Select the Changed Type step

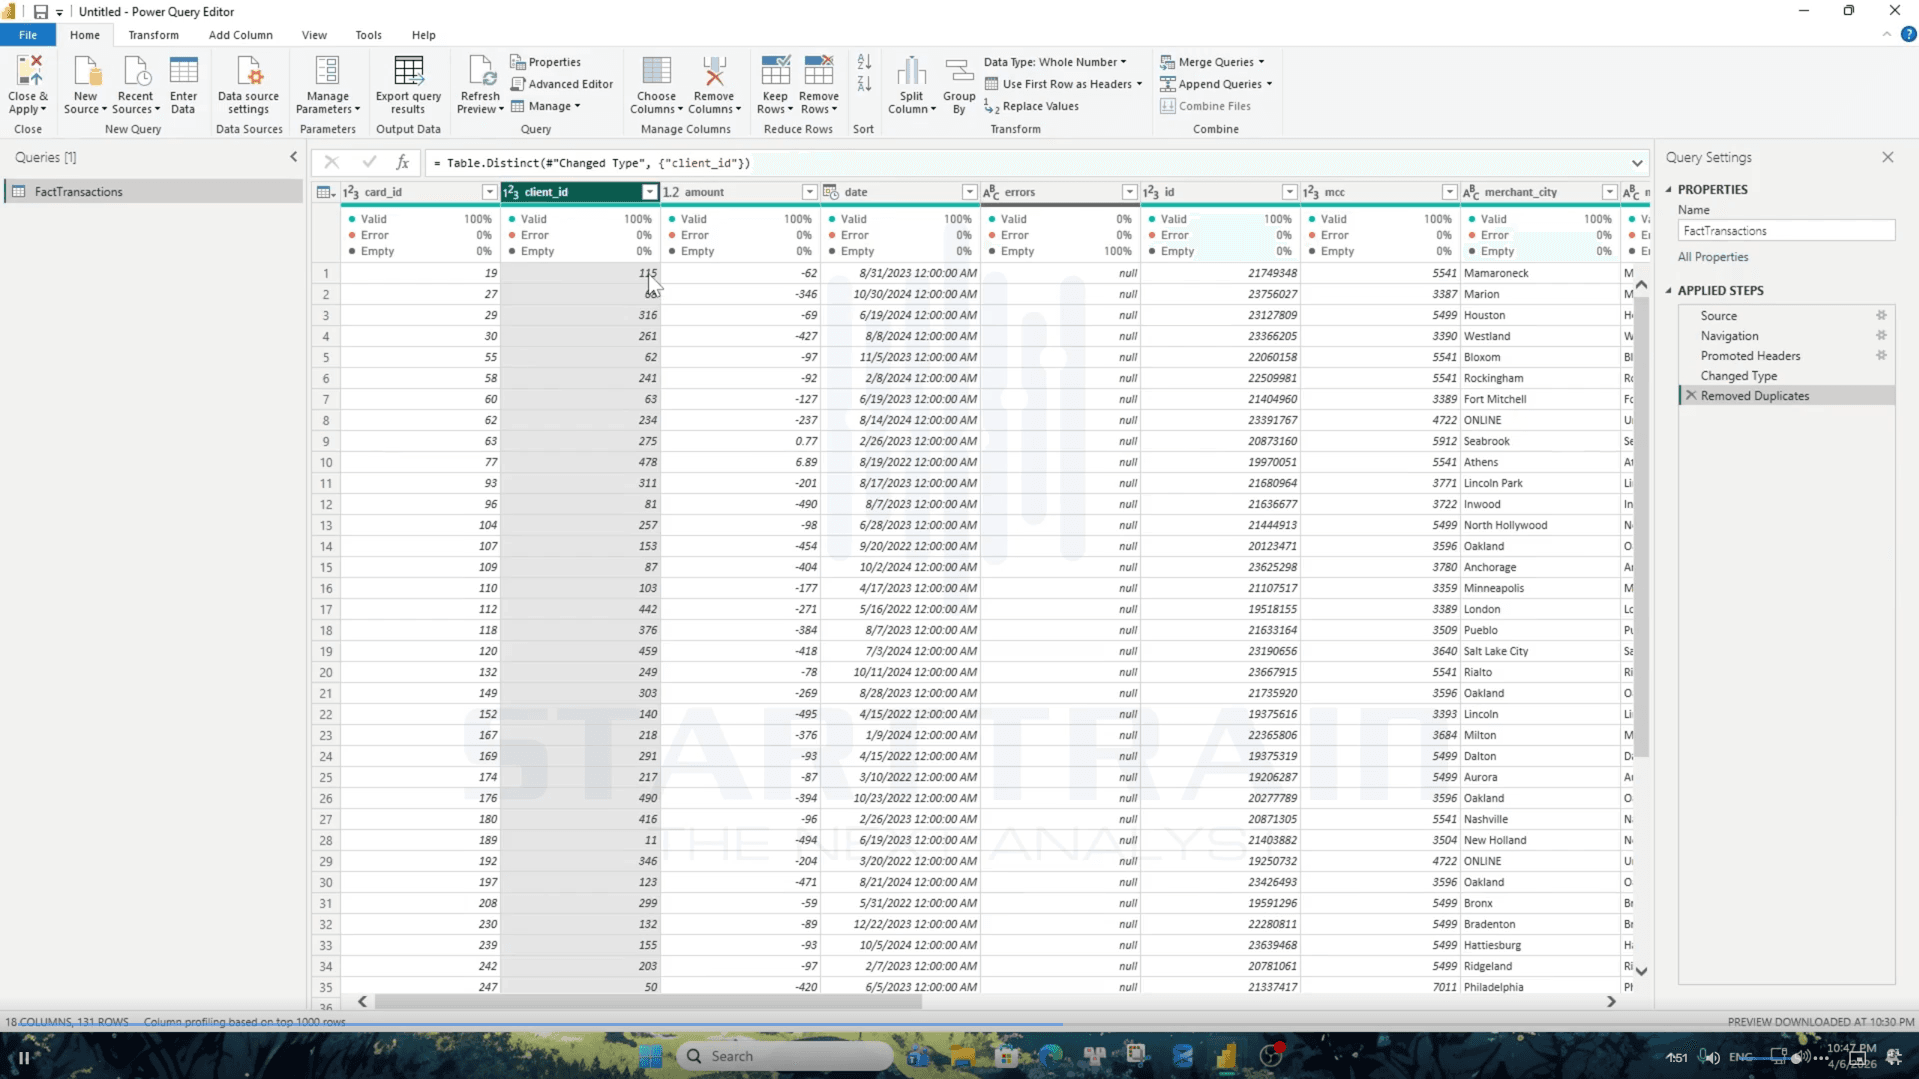click(1738, 376)
